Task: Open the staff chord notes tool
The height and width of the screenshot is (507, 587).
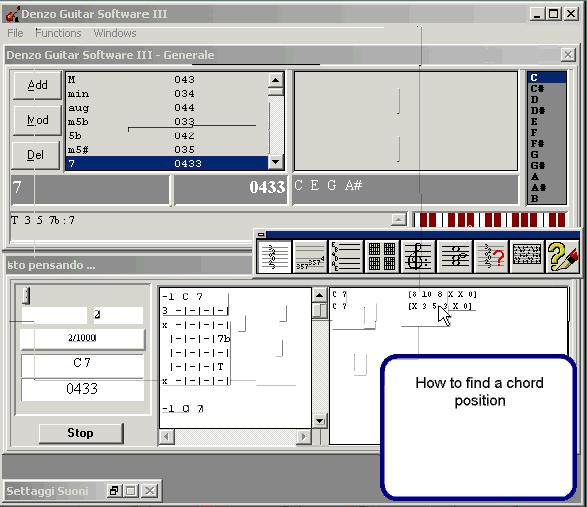Action: [454, 256]
